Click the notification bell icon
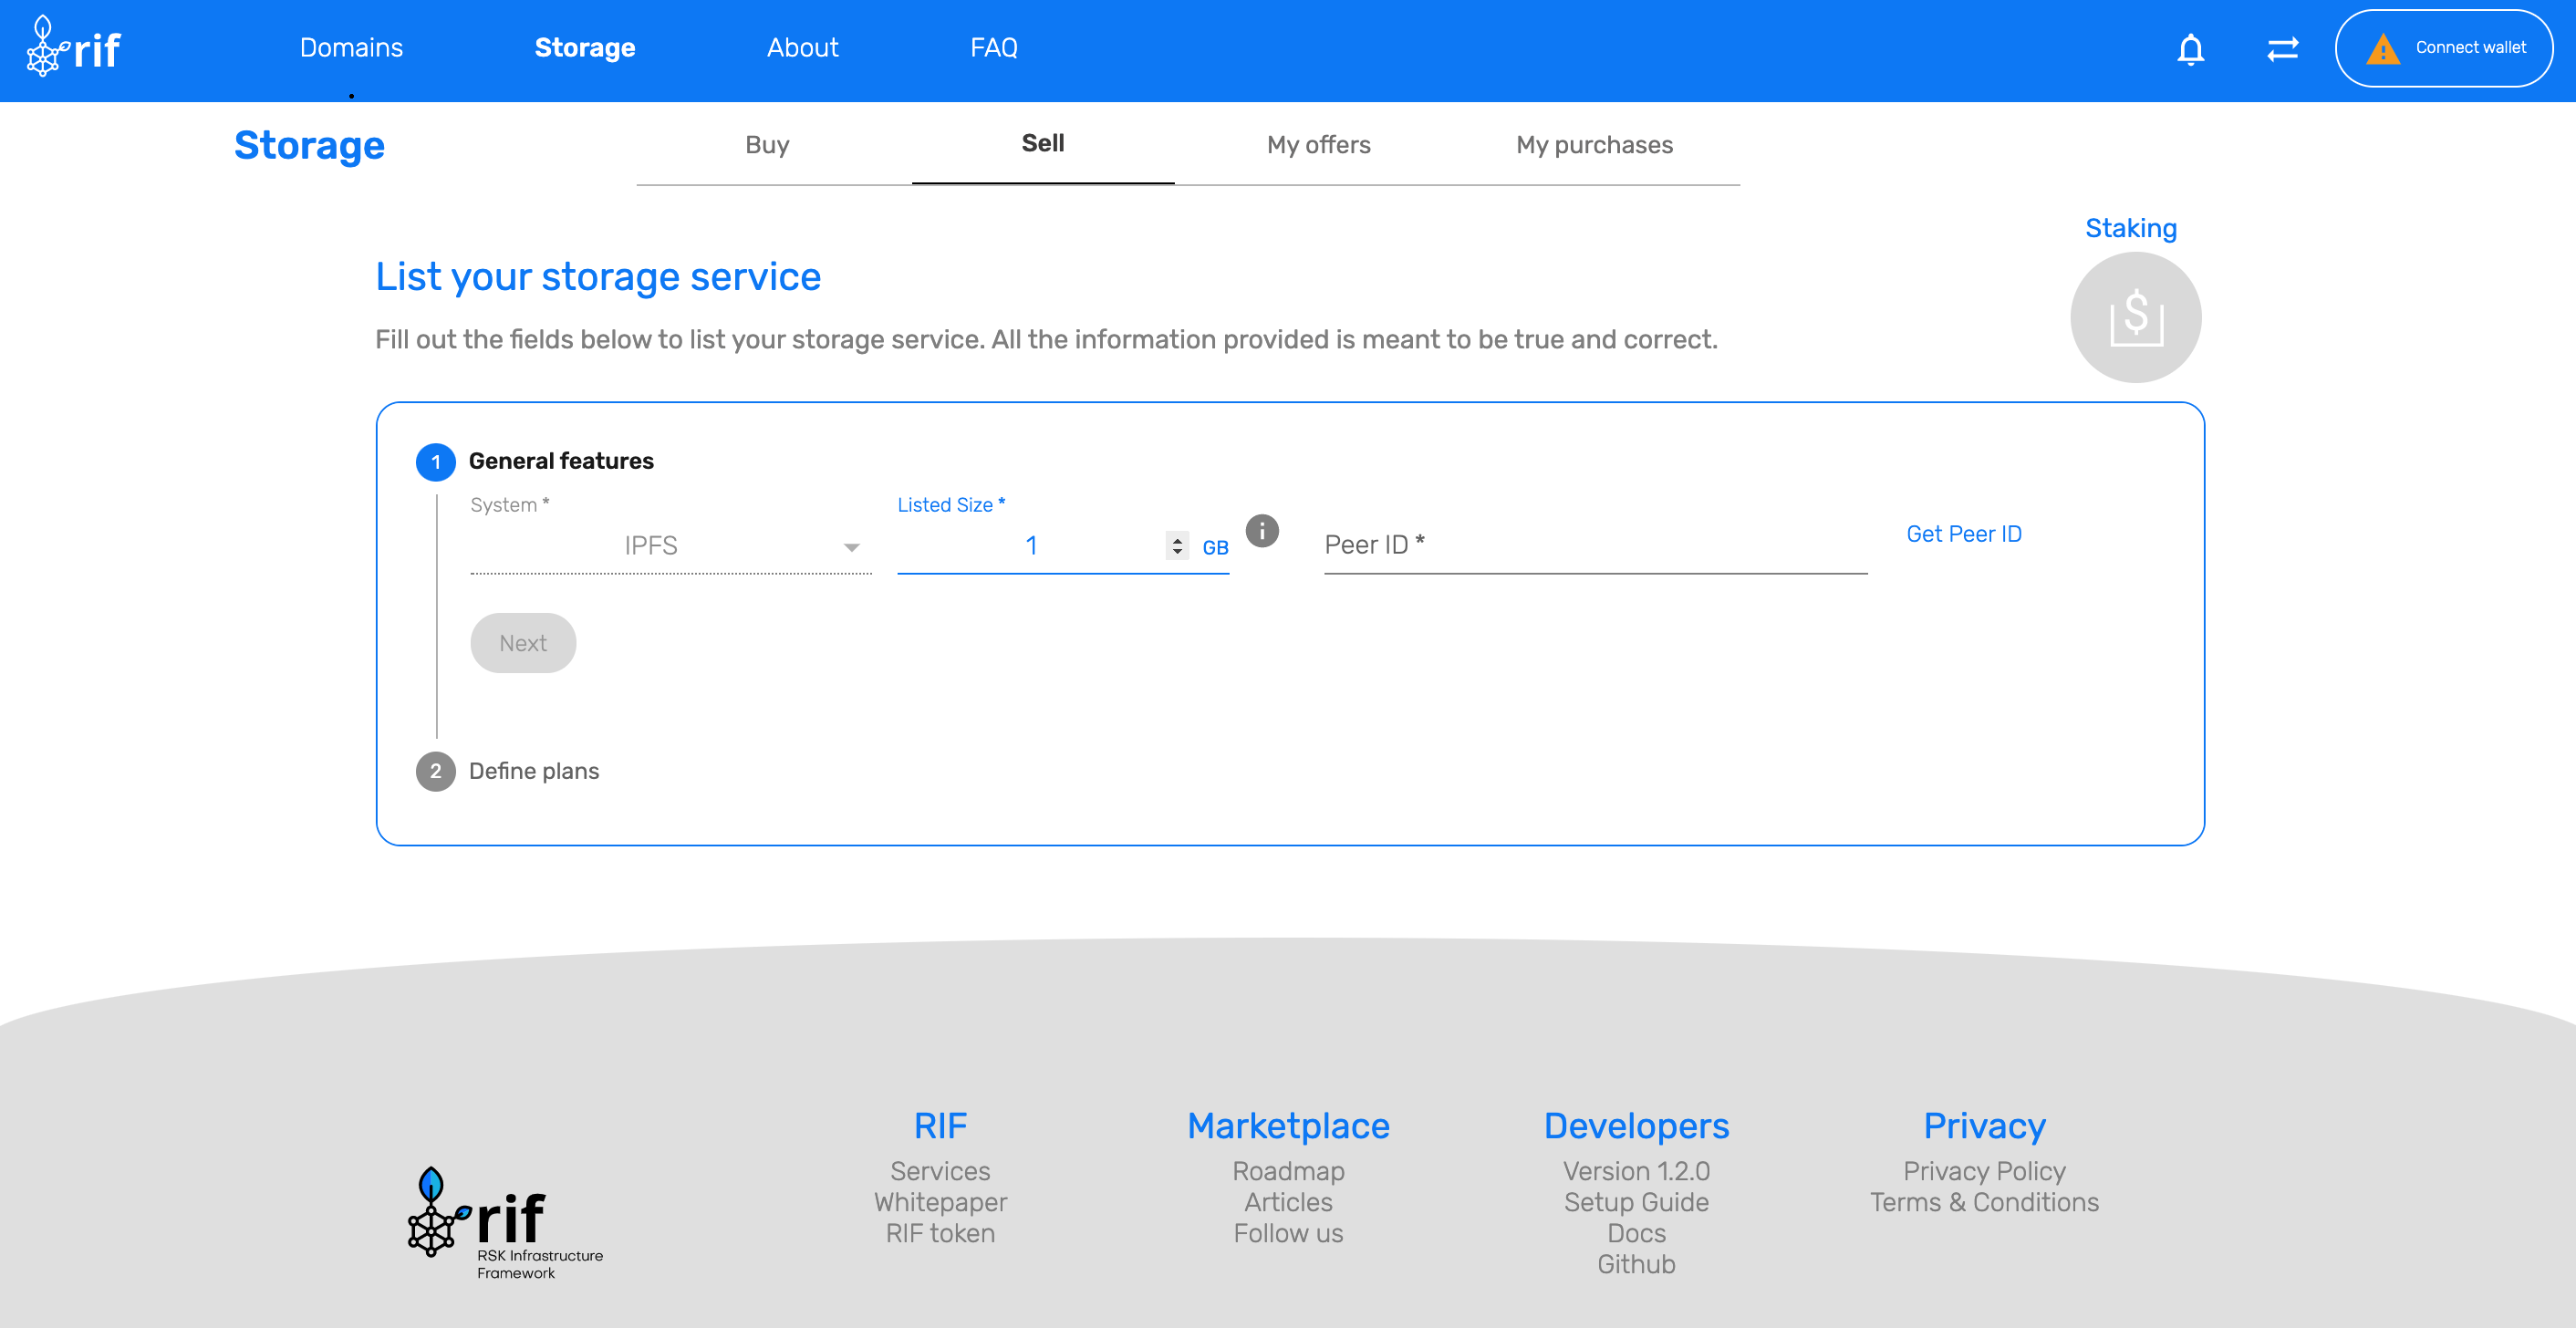Viewport: 2576px width, 1328px height. 2192,47
